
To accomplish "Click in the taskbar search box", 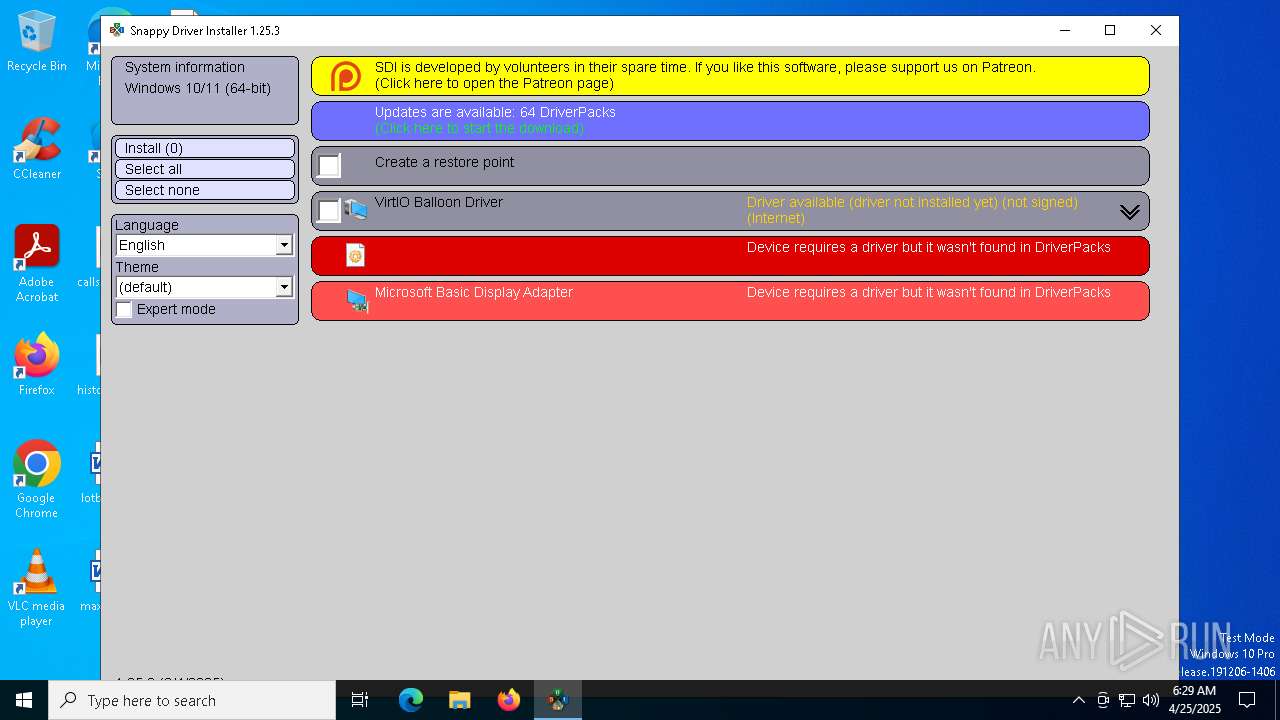I will (x=192, y=700).
